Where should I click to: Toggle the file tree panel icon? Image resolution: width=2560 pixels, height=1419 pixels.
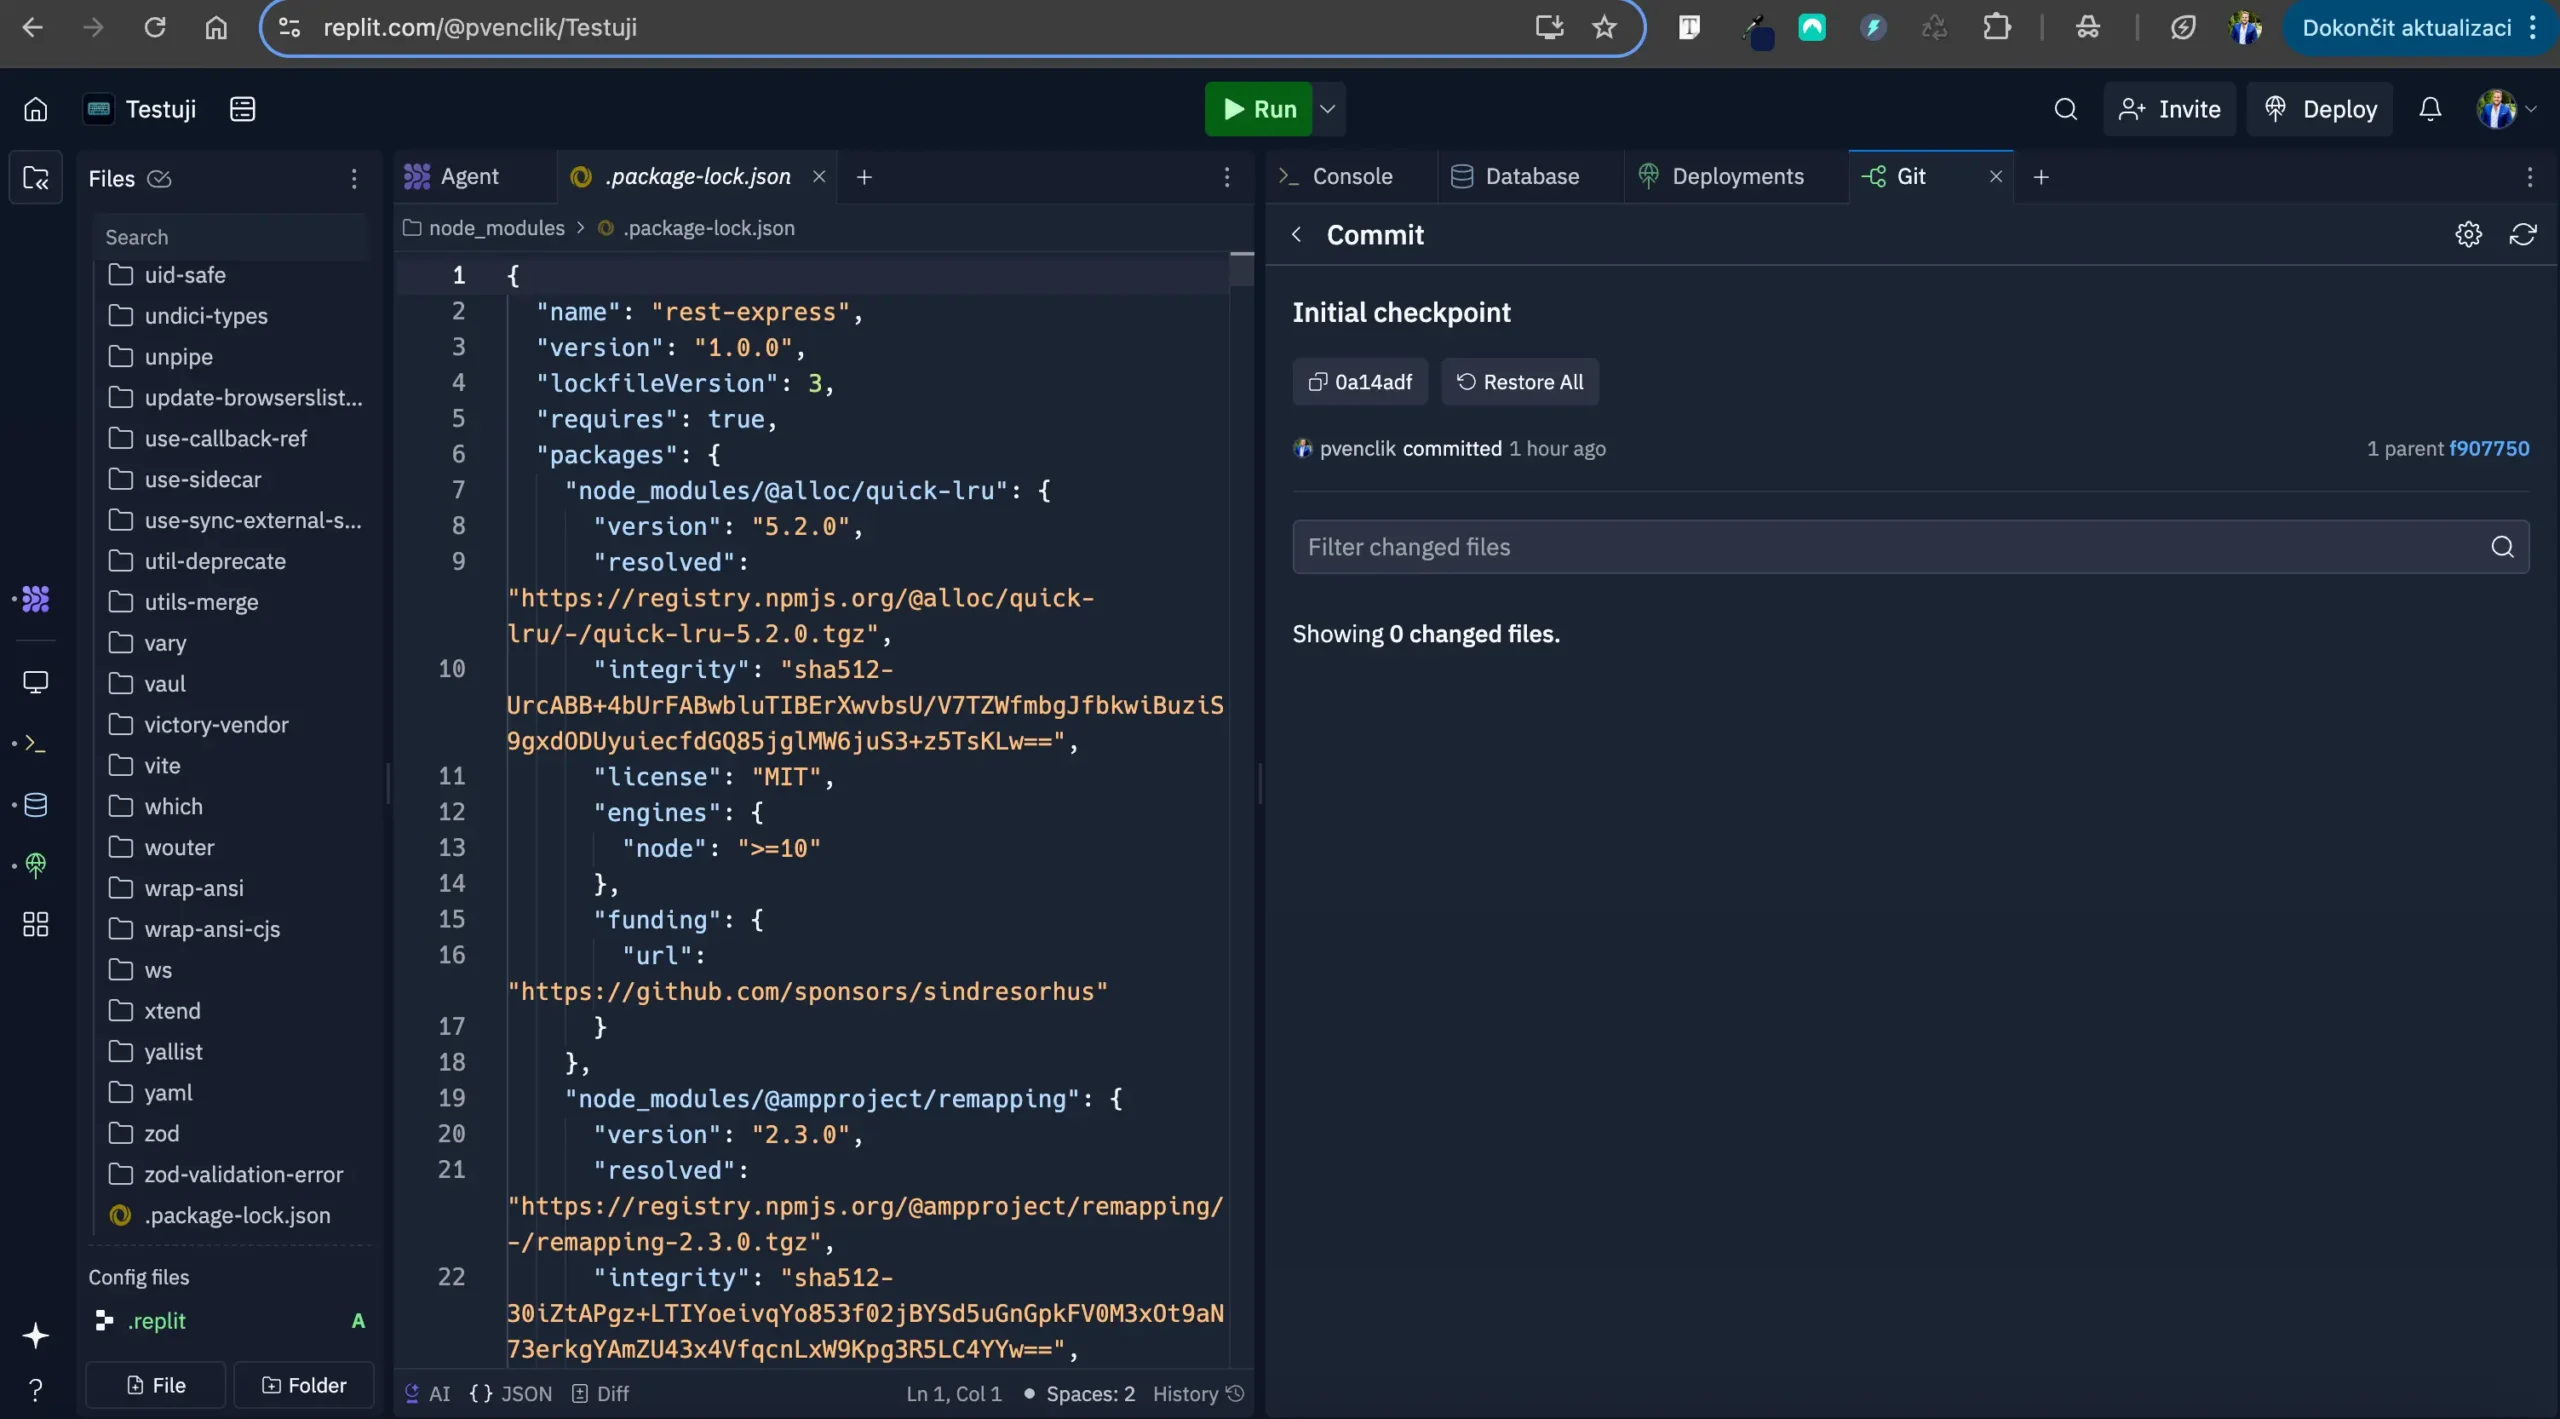[36, 178]
